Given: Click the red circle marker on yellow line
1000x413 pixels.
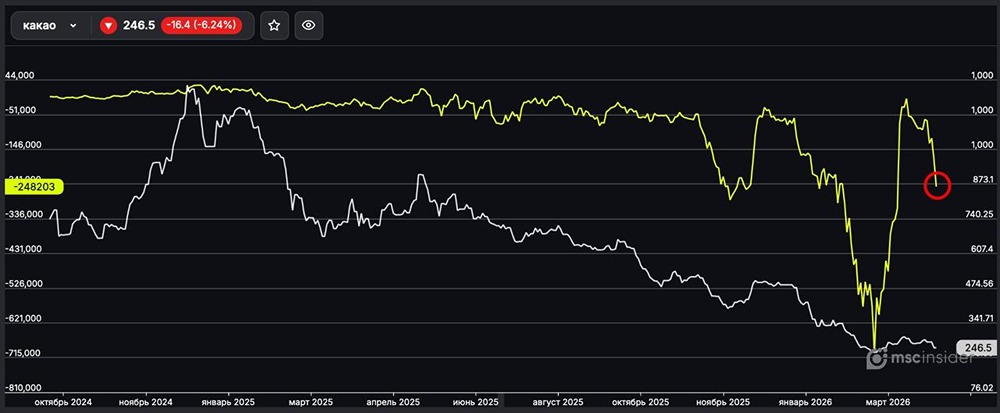Looking at the screenshot, I should pyautogui.click(x=937, y=184).
